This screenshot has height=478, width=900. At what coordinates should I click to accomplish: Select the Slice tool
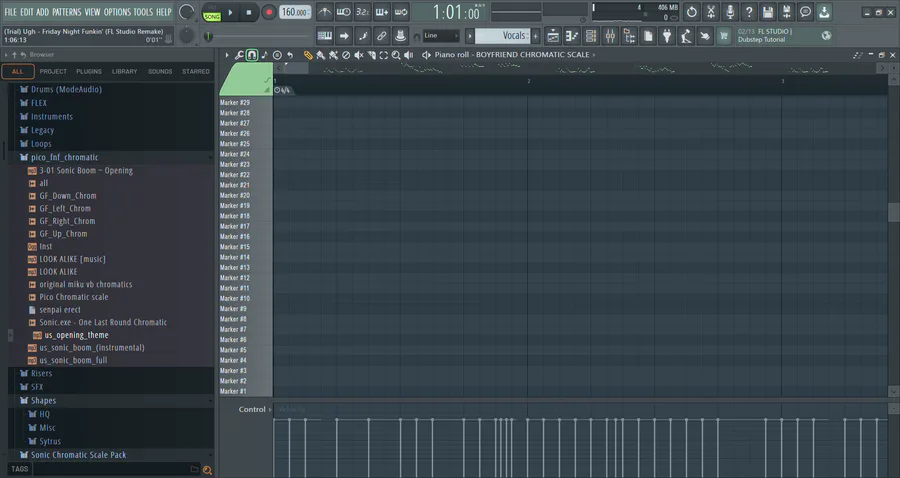click(x=371, y=55)
